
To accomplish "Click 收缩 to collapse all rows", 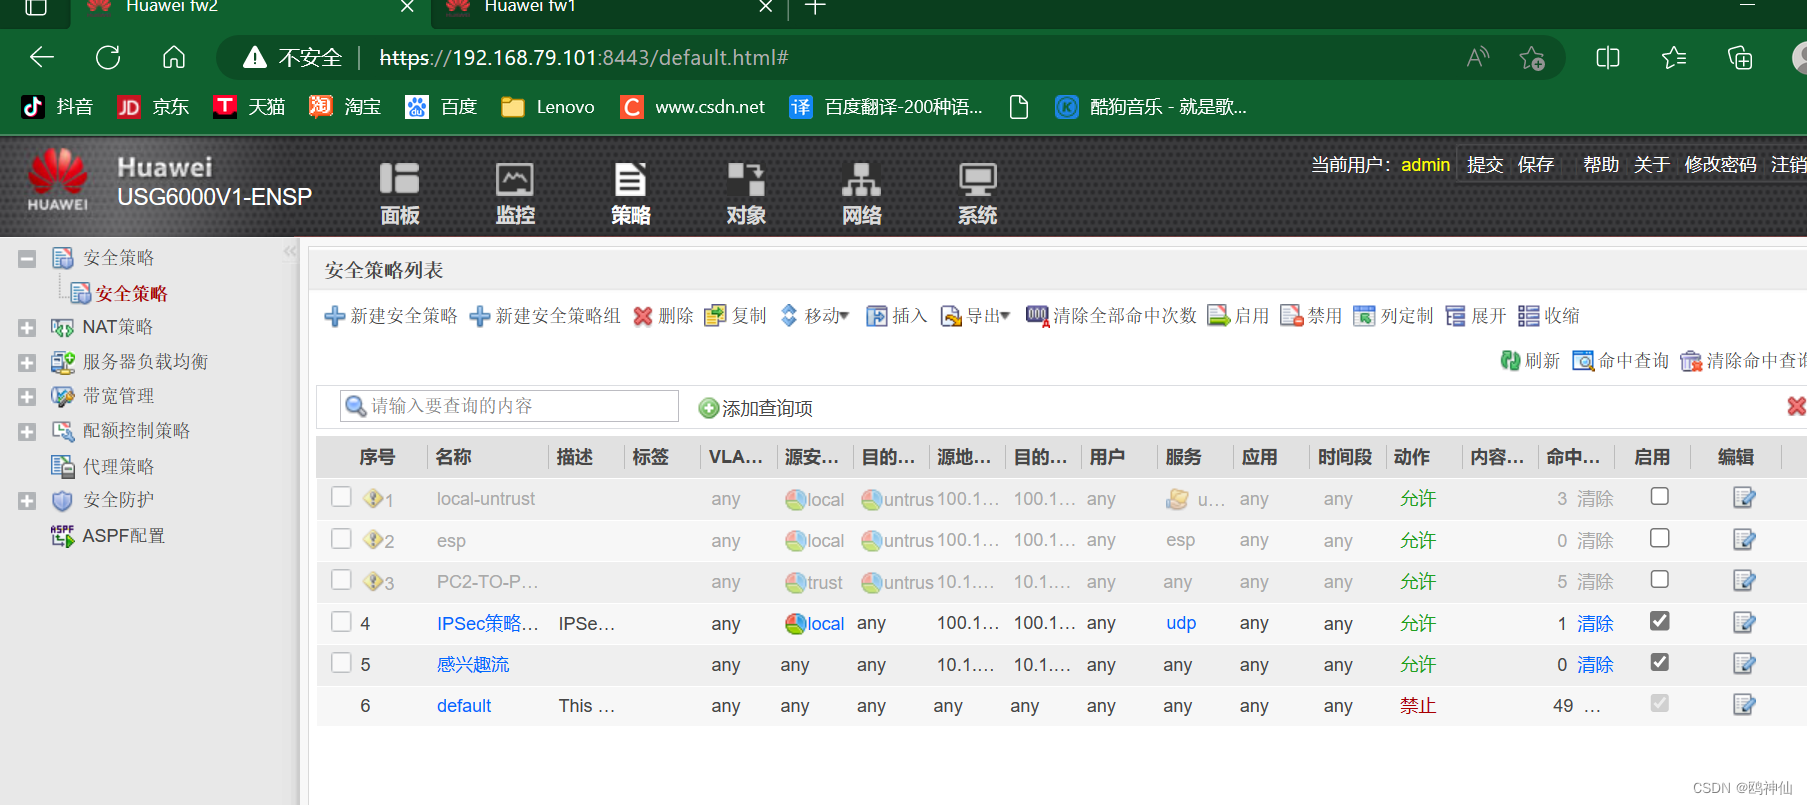I will pos(1549,316).
